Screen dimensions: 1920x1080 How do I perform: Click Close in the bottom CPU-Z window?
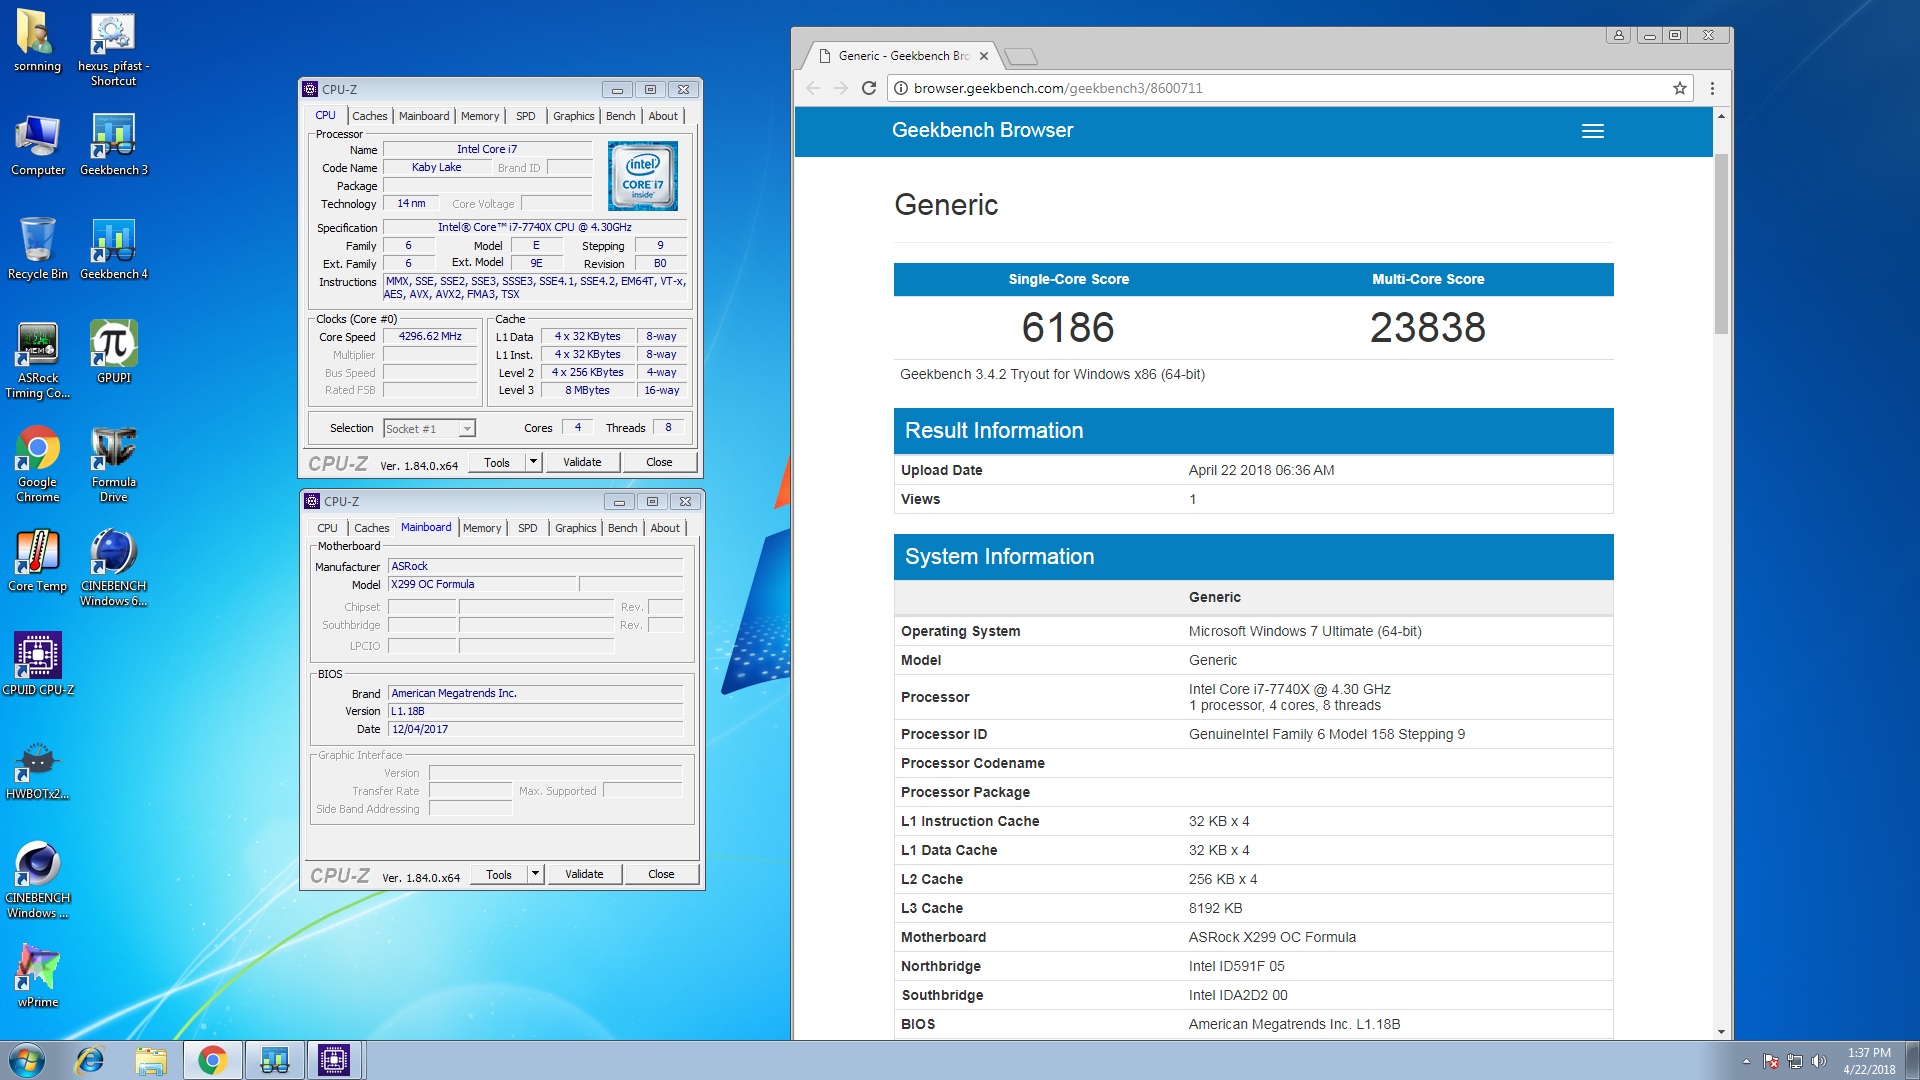(661, 874)
